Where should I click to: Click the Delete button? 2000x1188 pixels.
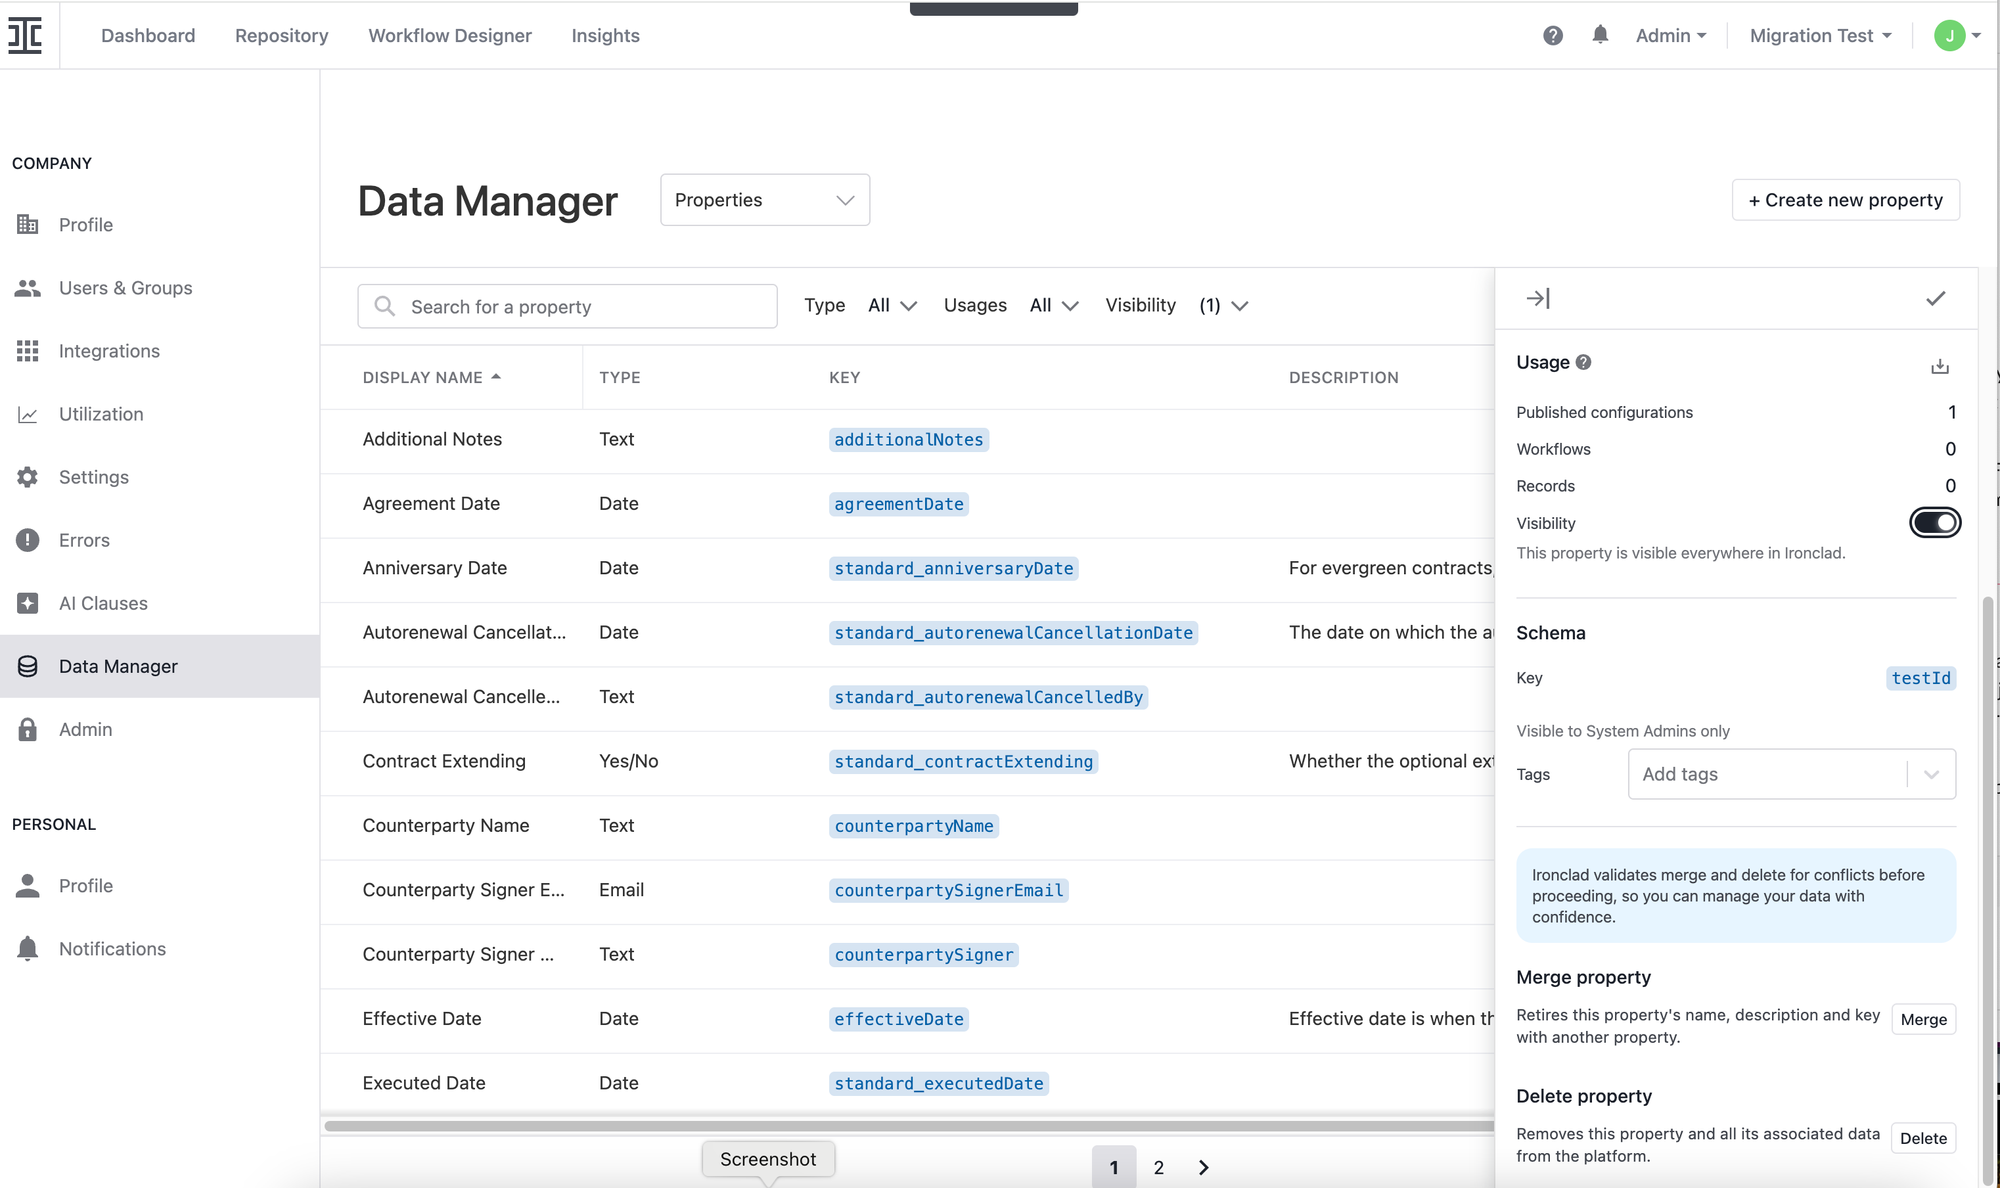pos(1924,1138)
